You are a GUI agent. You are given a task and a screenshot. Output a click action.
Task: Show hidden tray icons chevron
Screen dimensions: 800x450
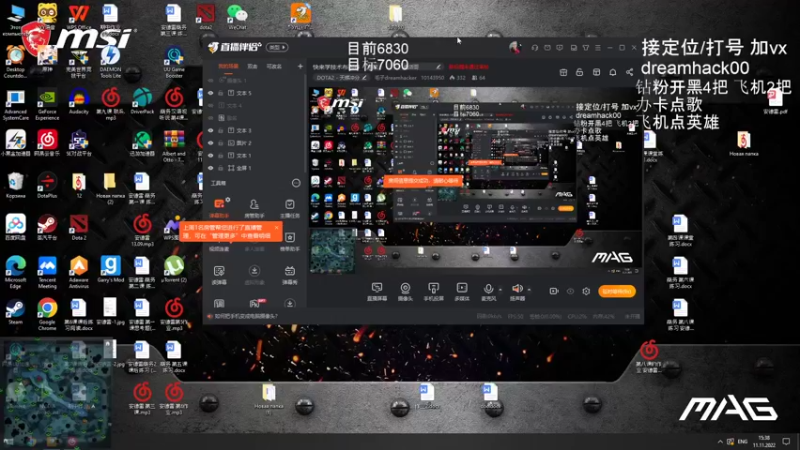point(720,441)
